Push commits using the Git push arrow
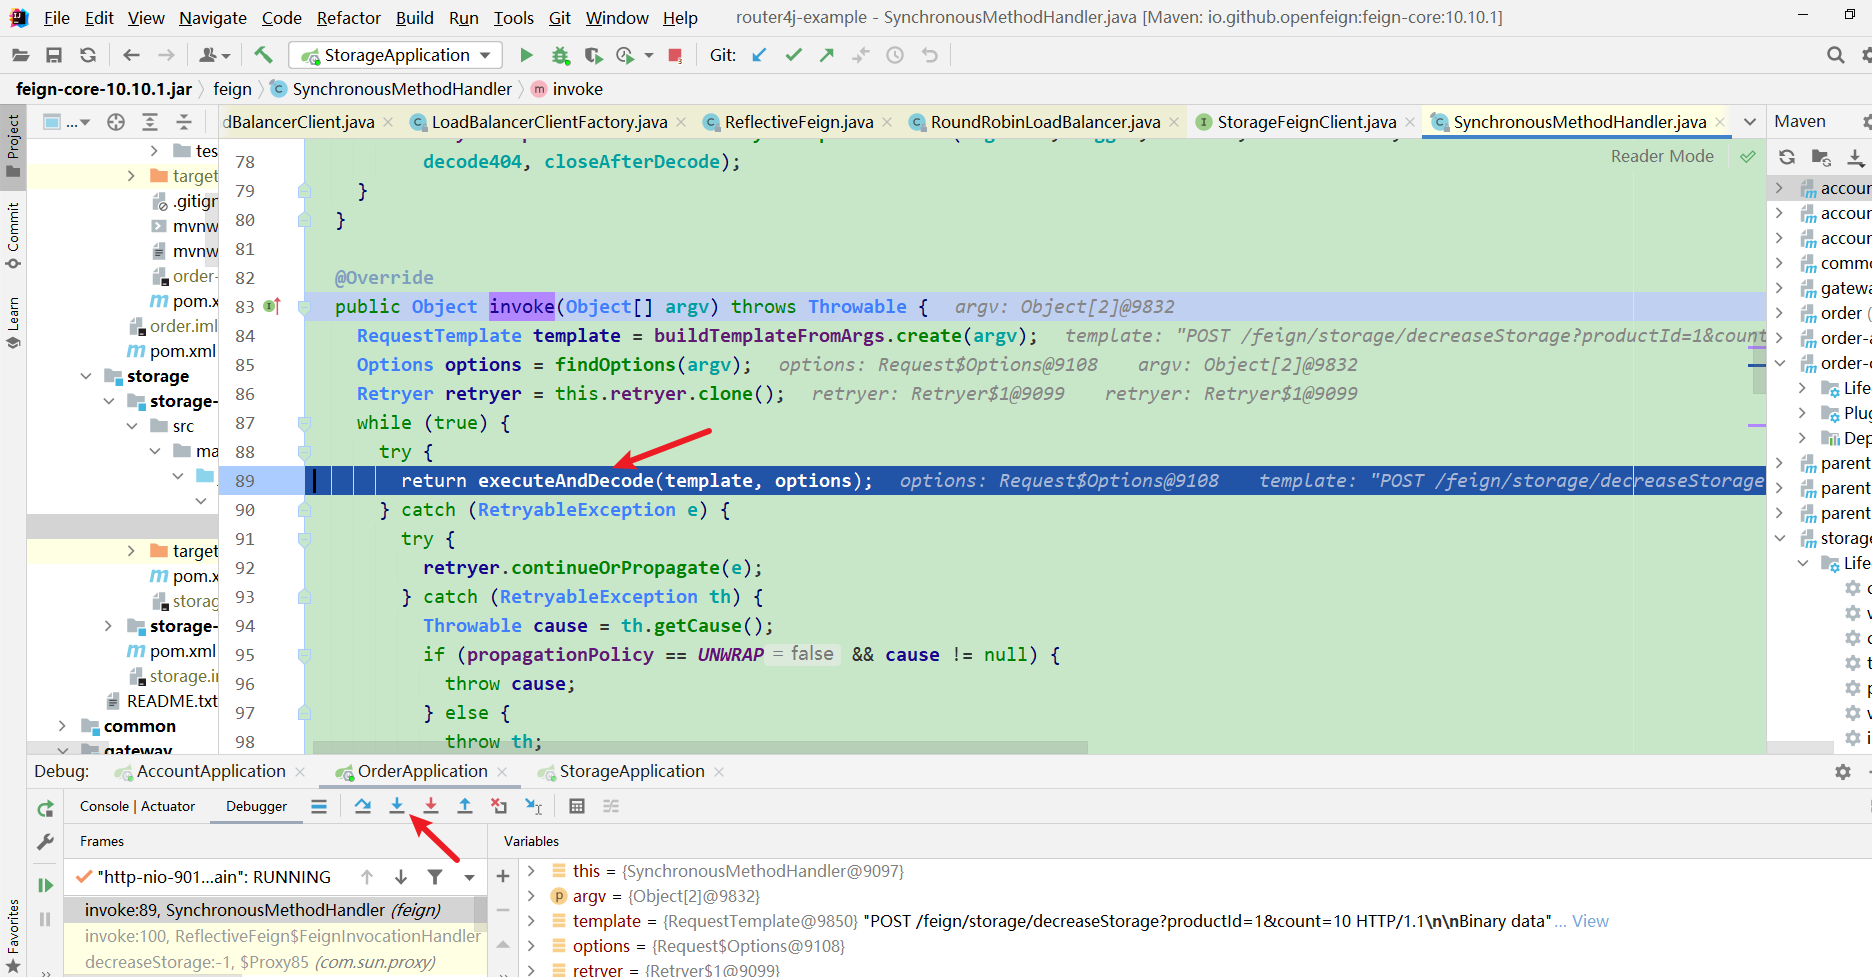The image size is (1872, 977). pos(827,55)
